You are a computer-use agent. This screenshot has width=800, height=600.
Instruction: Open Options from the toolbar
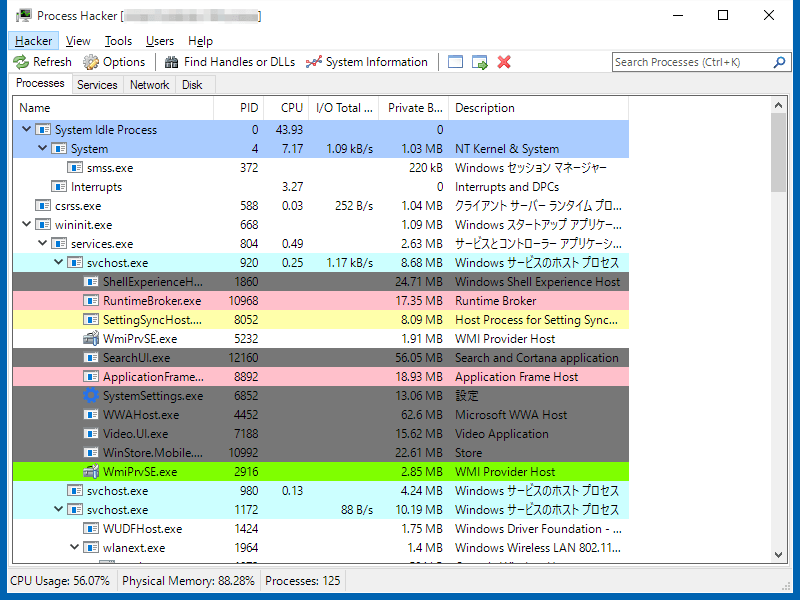pos(114,62)
